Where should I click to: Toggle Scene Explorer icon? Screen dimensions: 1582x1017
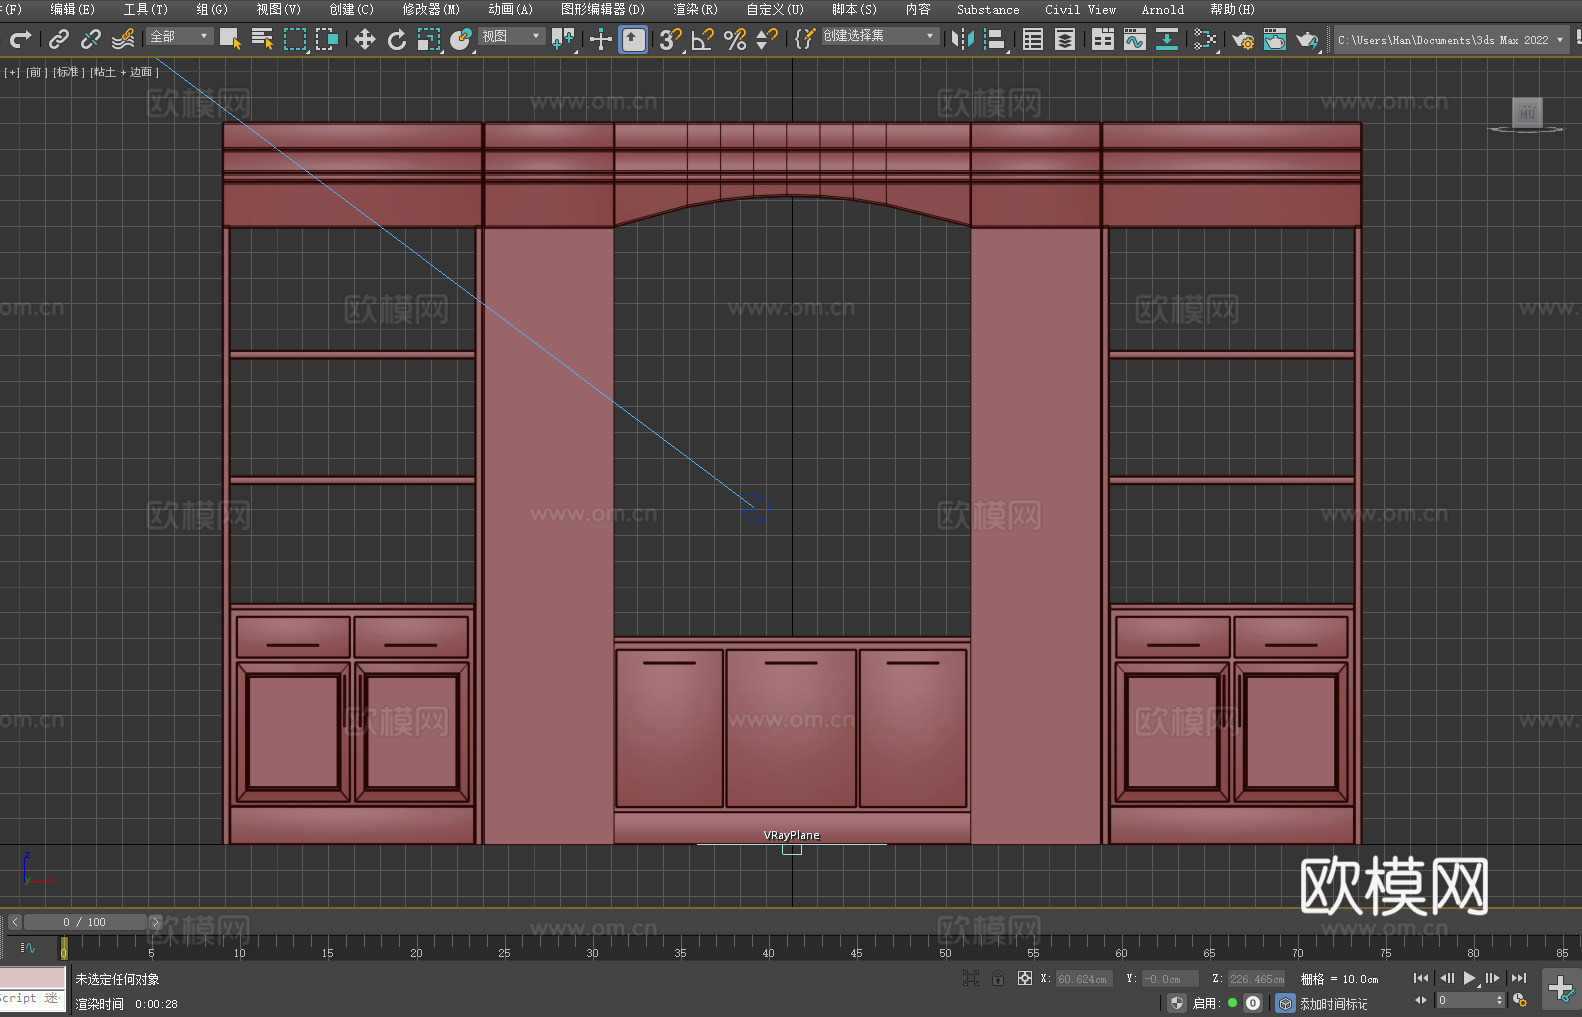1033,39
